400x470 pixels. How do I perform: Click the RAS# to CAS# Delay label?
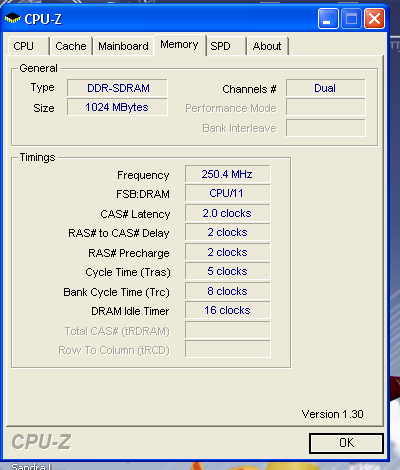click(x=119, y=233)
